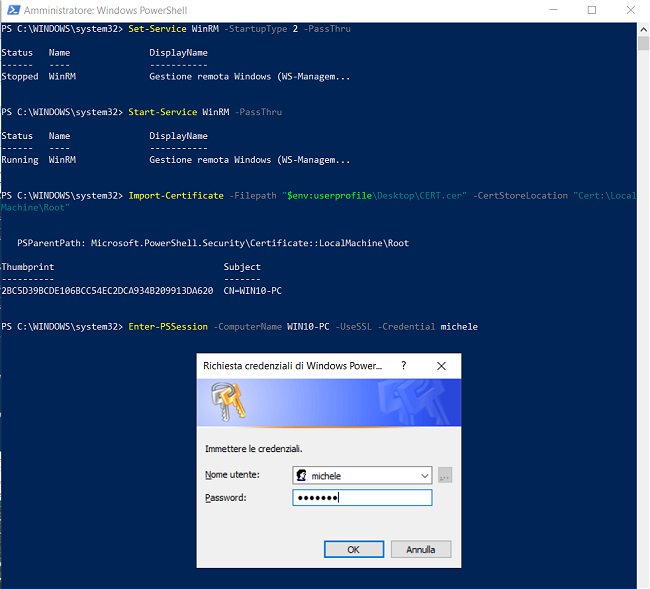Image resolution: width=650 pixels, height=589 pixels.
Task: Confirm credentials with the OK button
Action: (x=352, y=549)
